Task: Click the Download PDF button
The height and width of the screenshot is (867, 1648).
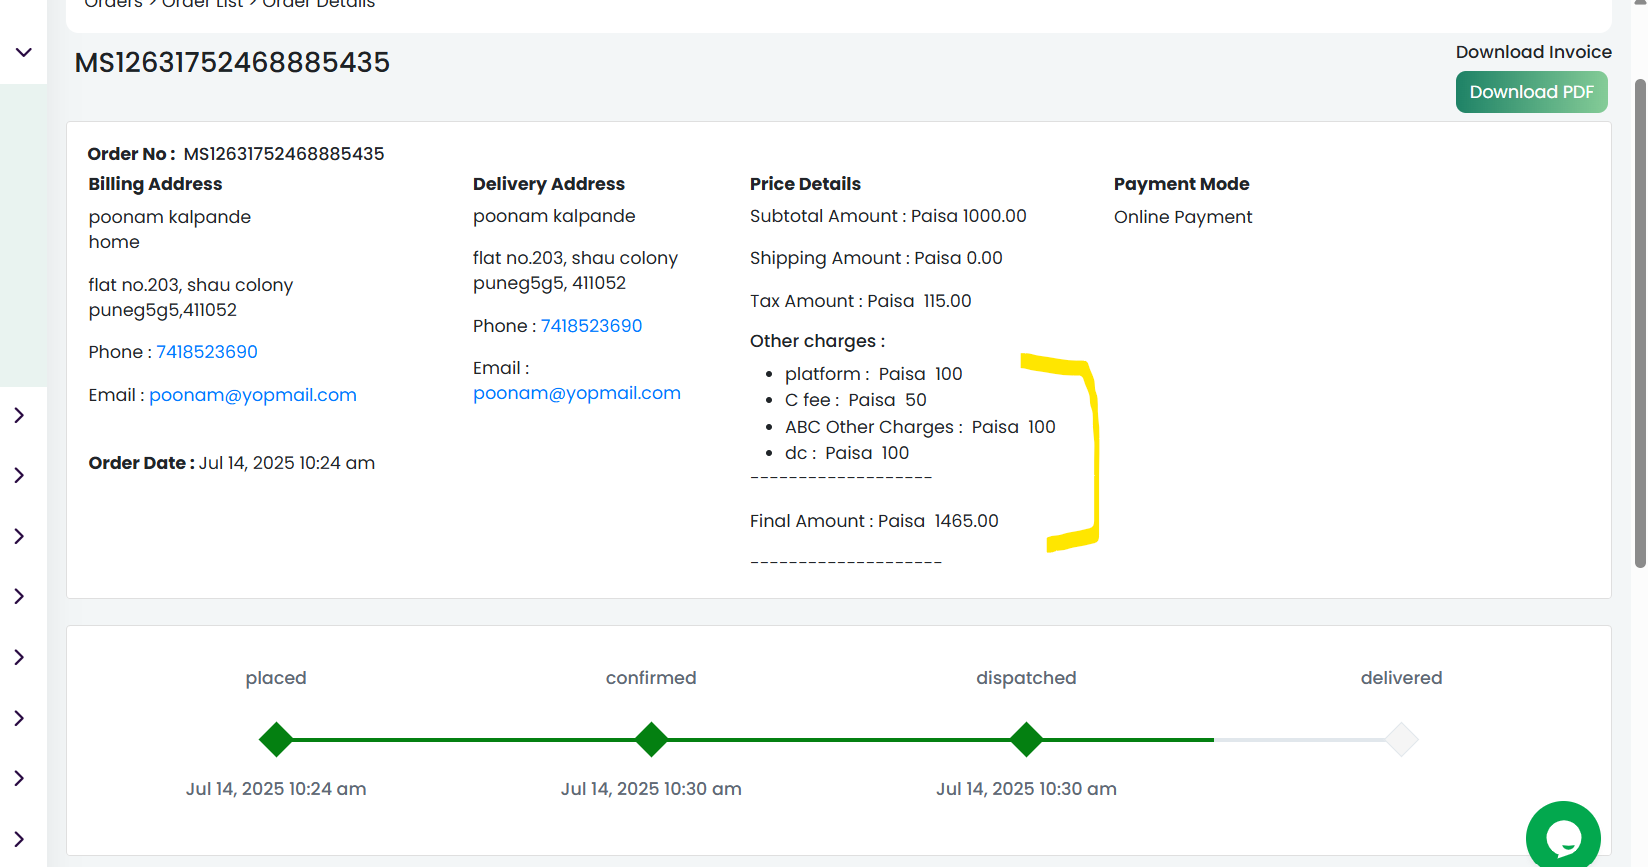Action: click(1531, 92)
